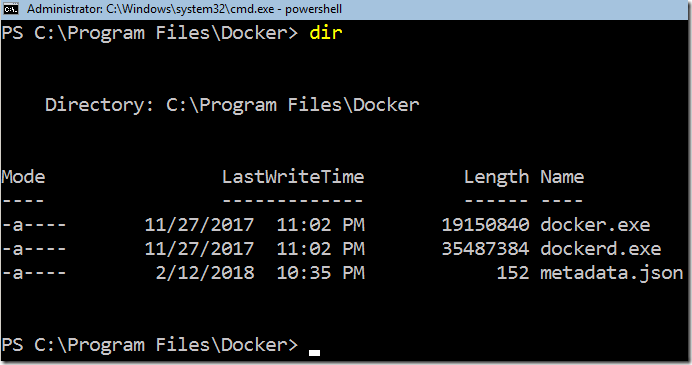Click the cmd.exe icon in title bar

11,9
